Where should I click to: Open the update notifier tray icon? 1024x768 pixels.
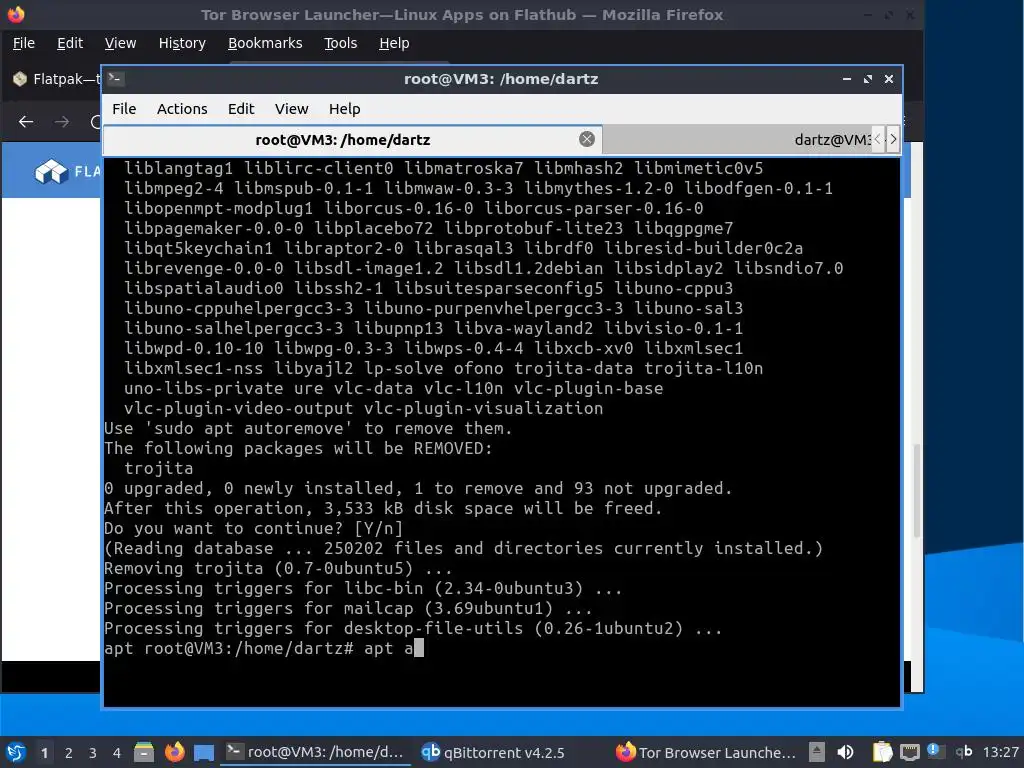[935, 751]
